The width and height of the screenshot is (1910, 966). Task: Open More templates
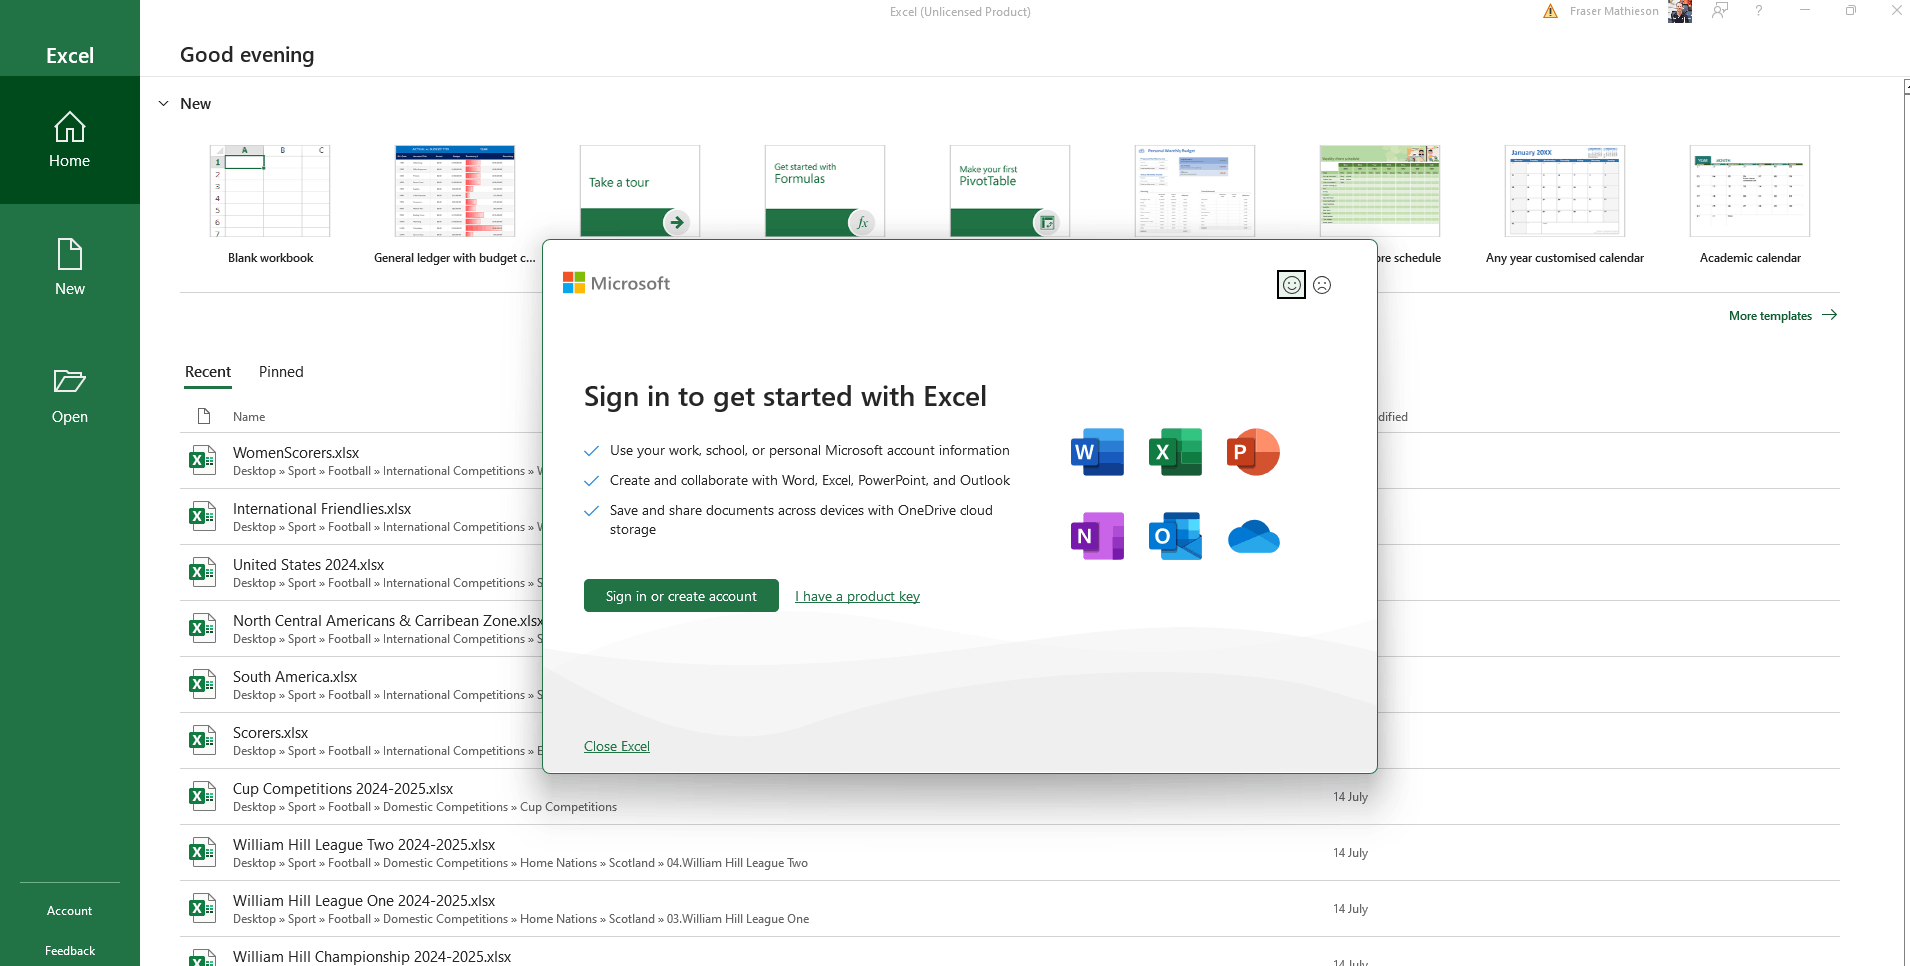point(1783,315)
